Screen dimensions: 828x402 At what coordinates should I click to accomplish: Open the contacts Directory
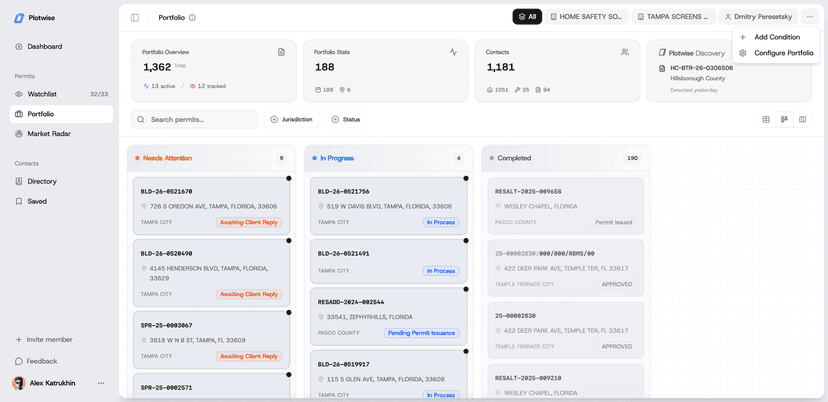click(61, 181)
